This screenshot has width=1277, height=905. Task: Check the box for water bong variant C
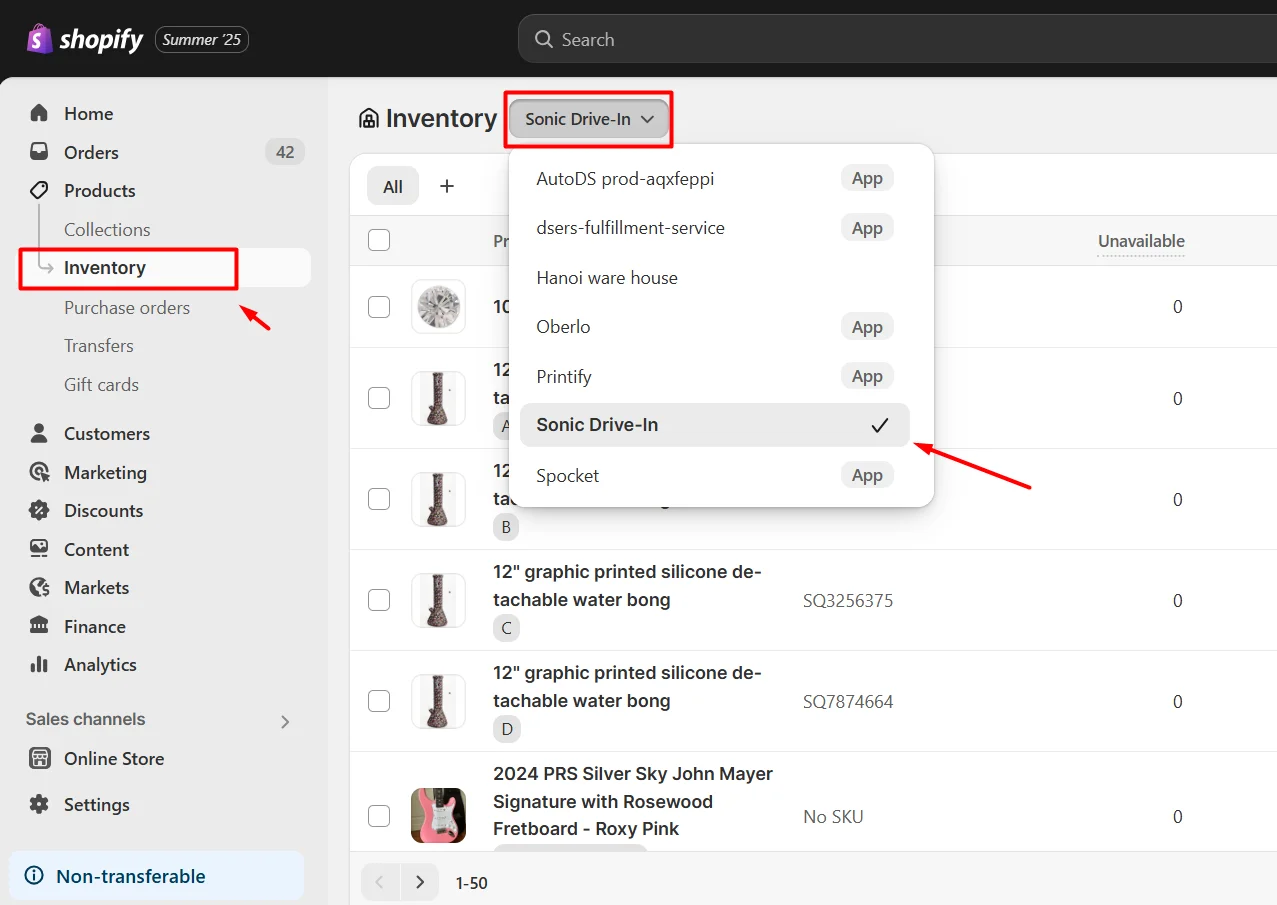click(x=379, y=600)
